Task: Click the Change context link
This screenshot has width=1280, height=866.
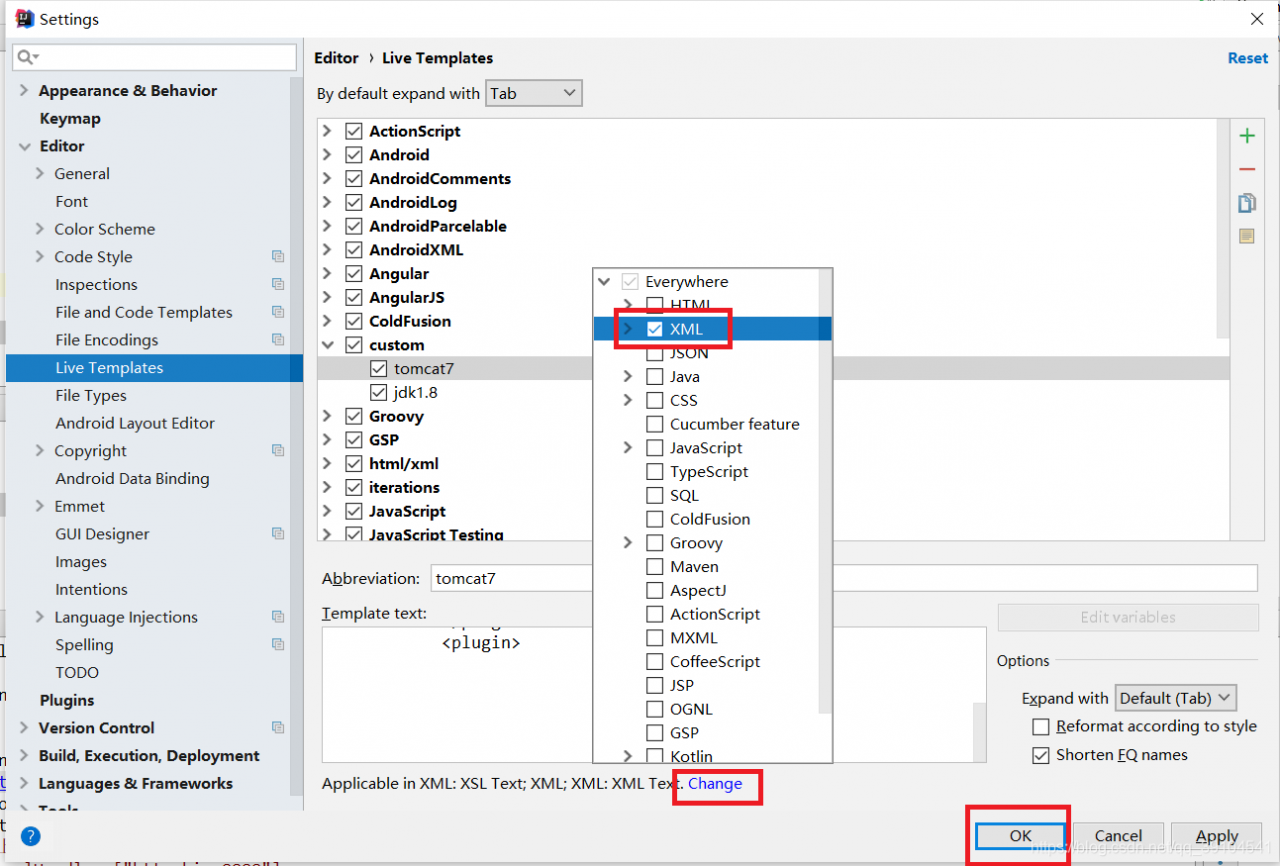Action: pos(715,784)
